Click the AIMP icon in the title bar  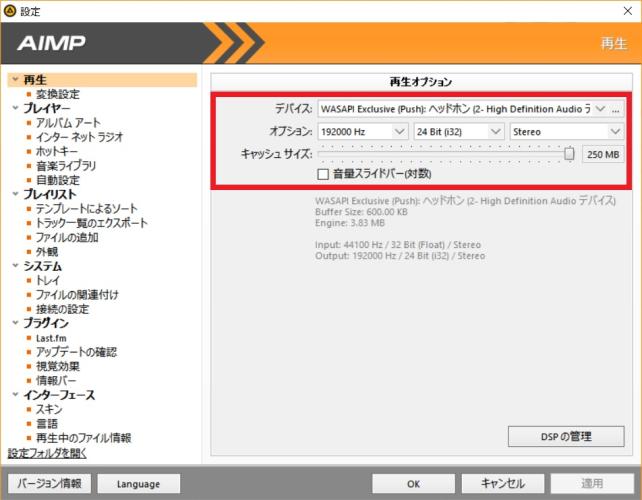[10, 11]
